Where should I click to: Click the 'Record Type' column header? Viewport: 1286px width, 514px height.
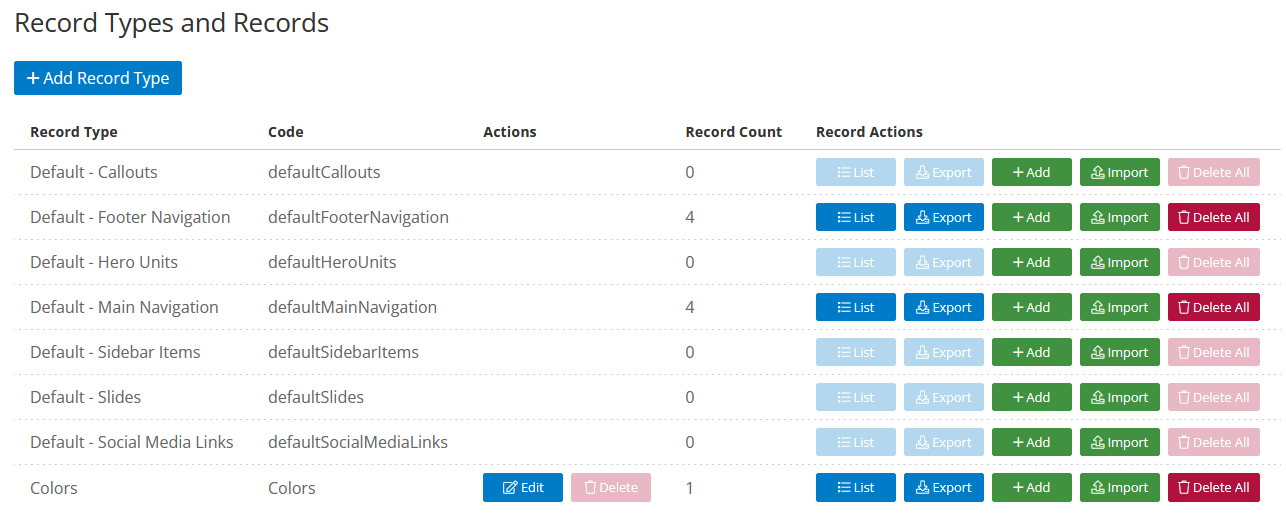coord(74,132)
